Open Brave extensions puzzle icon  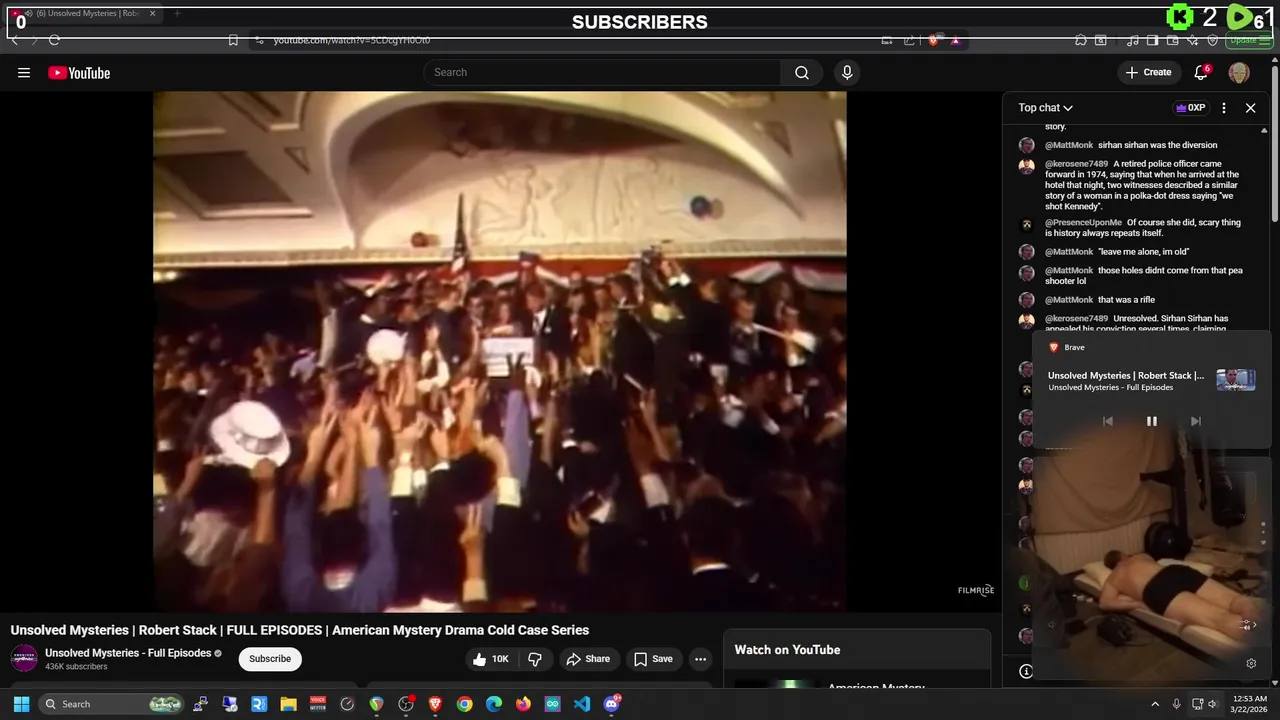click(x=1080, y=40)
